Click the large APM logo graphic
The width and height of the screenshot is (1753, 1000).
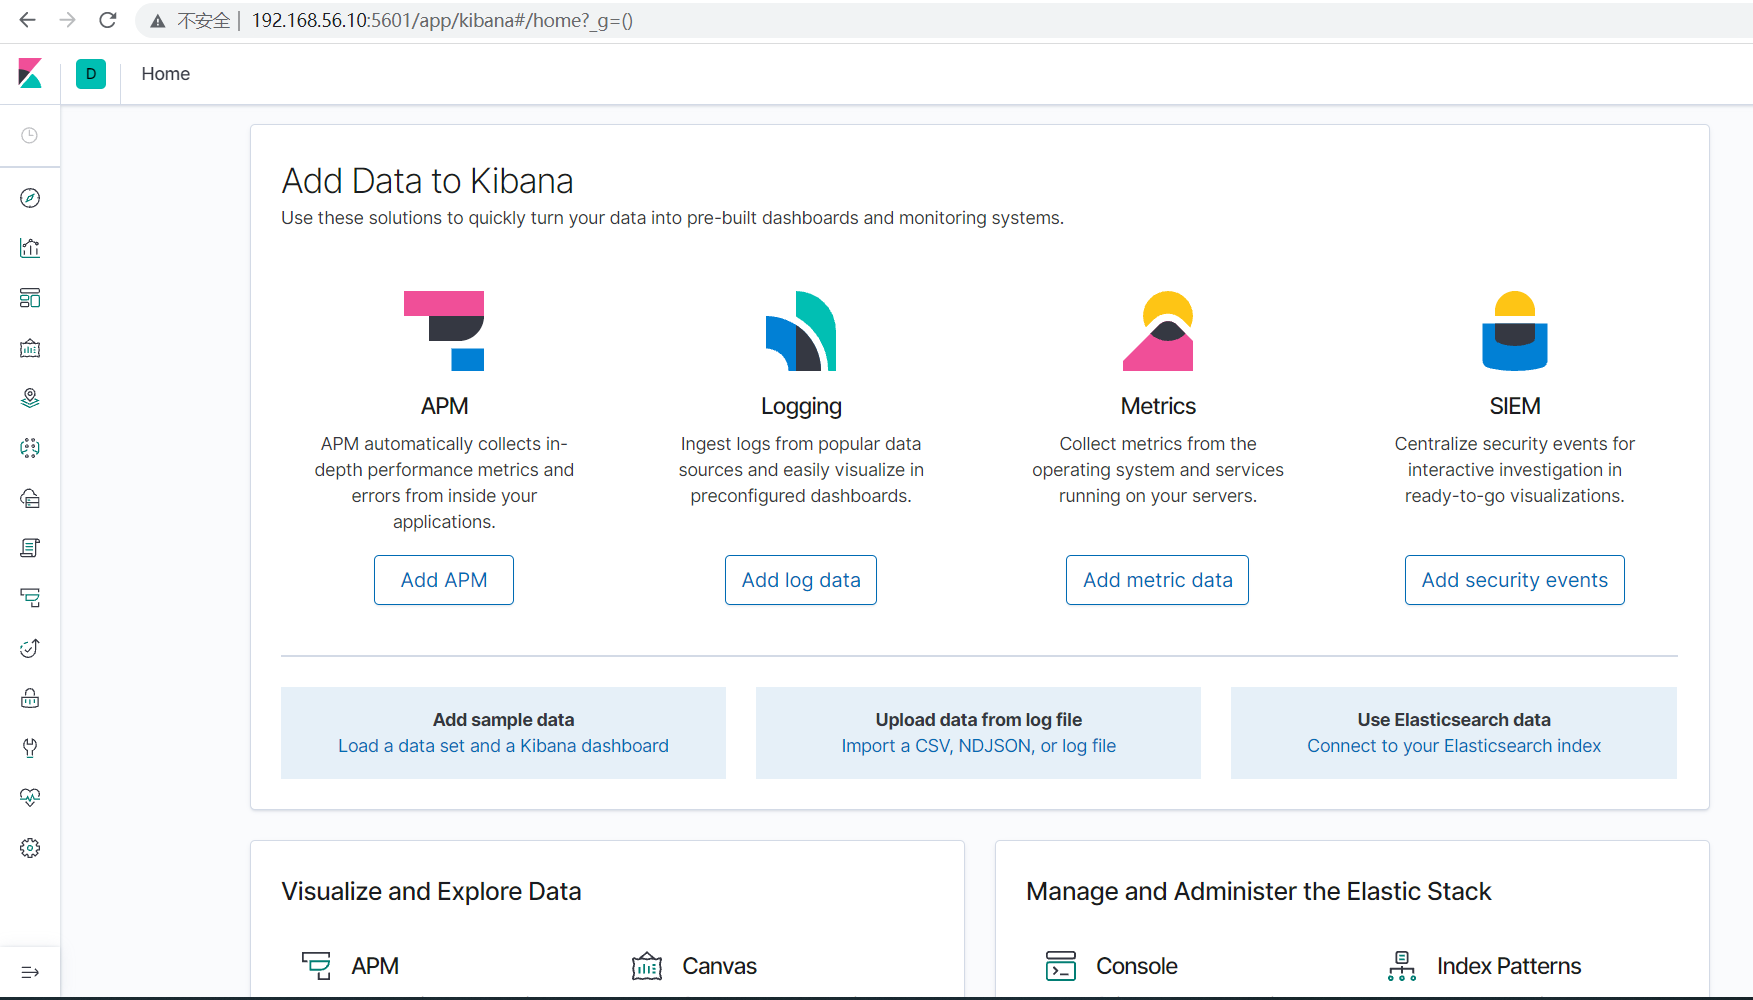(x=444, y=331)
